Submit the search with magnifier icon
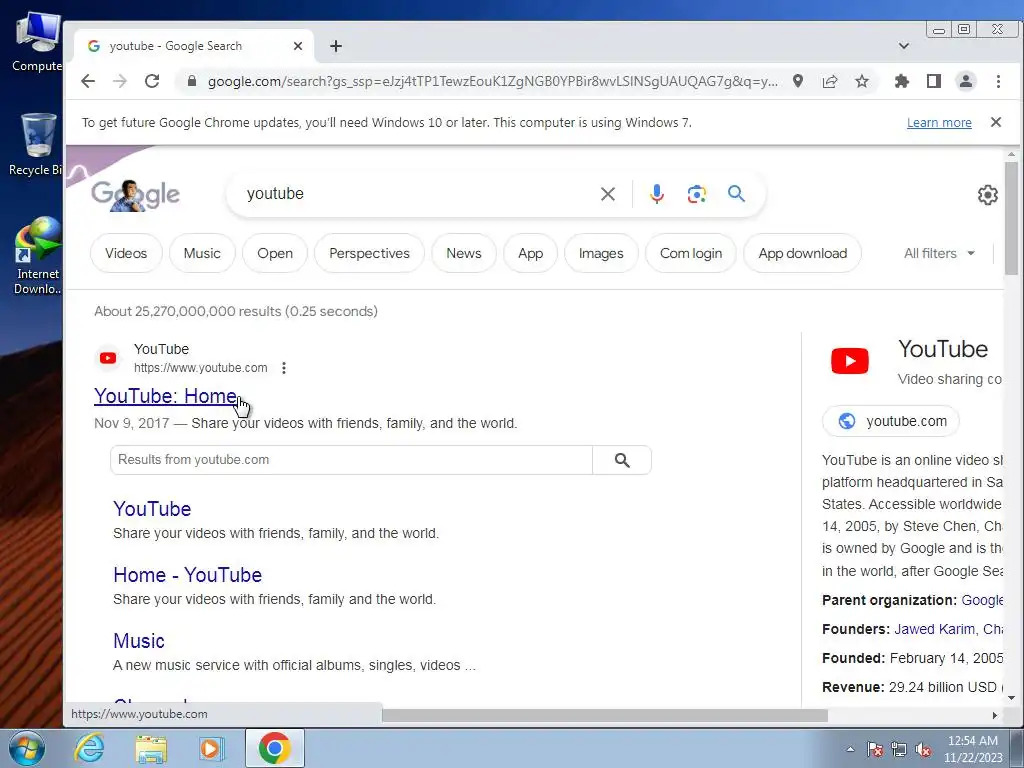Viewport: 1024px width, 768px height. (737, 194)
